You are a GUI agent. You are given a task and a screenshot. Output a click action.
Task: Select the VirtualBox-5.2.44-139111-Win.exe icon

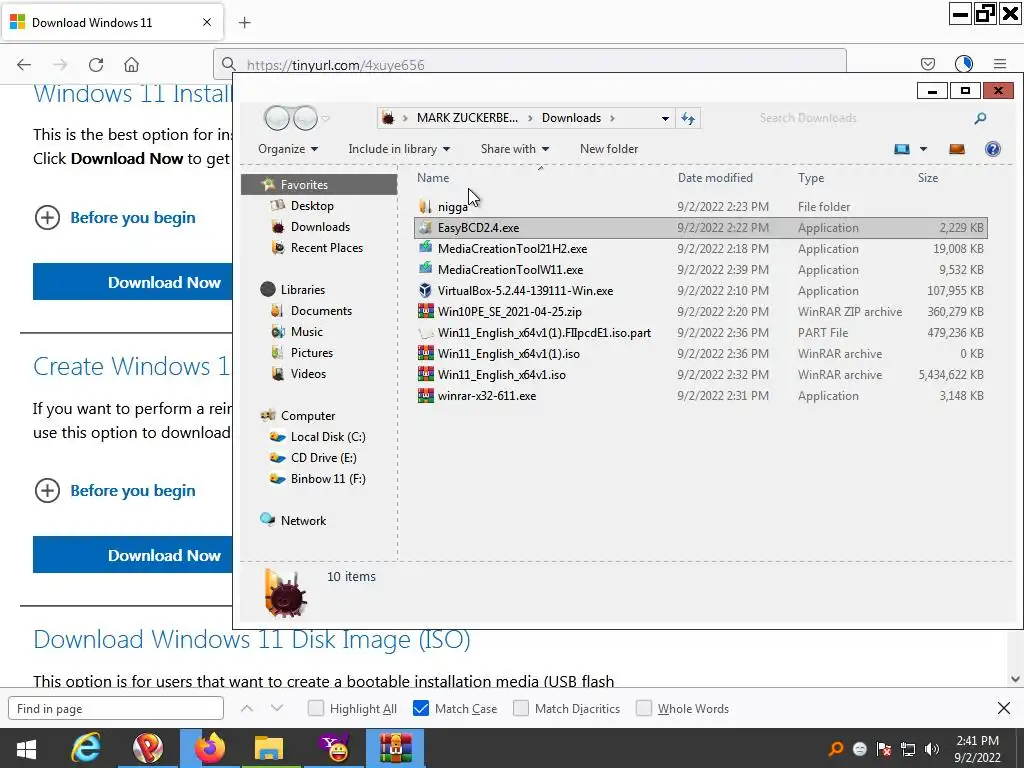[x=425, y=290]
